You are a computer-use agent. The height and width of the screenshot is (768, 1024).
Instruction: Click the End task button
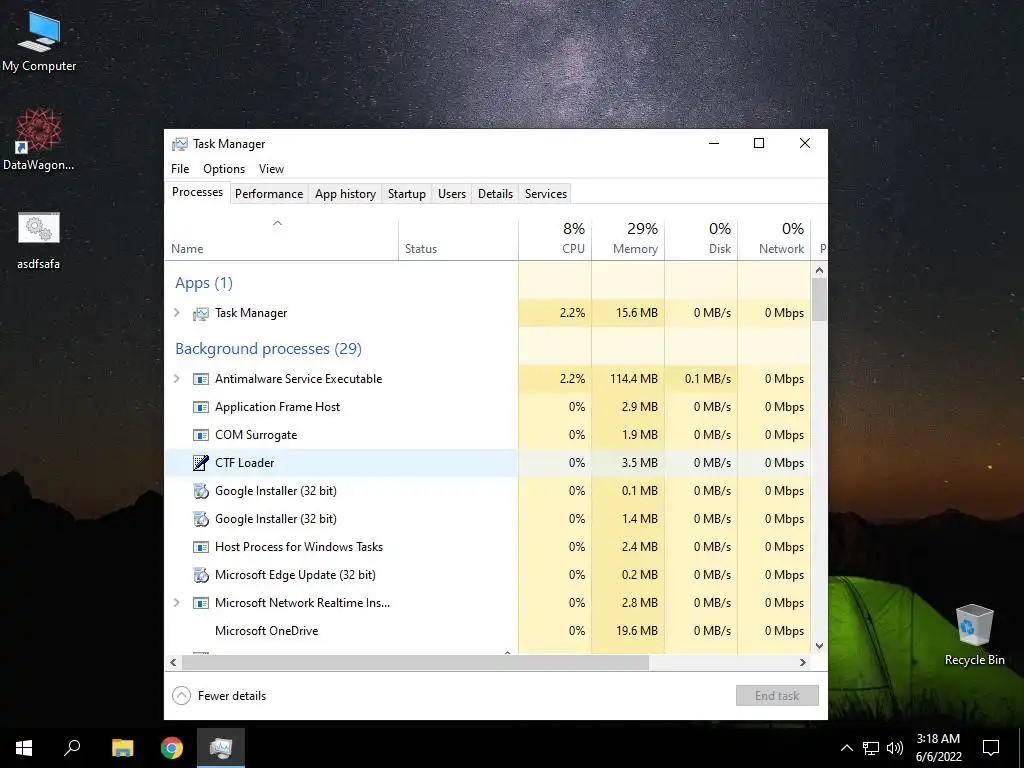tap(777, 696)
